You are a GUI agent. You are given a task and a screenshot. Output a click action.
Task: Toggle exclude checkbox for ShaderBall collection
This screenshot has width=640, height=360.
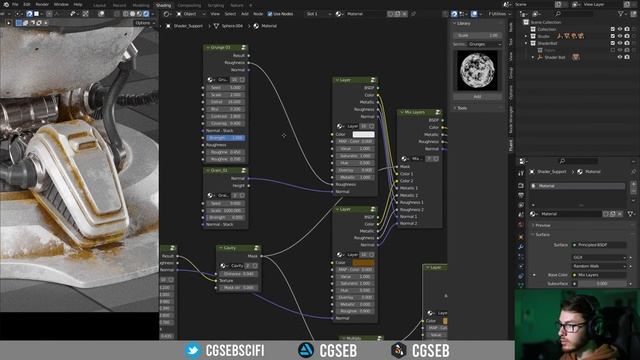click(x=613, y=43)
